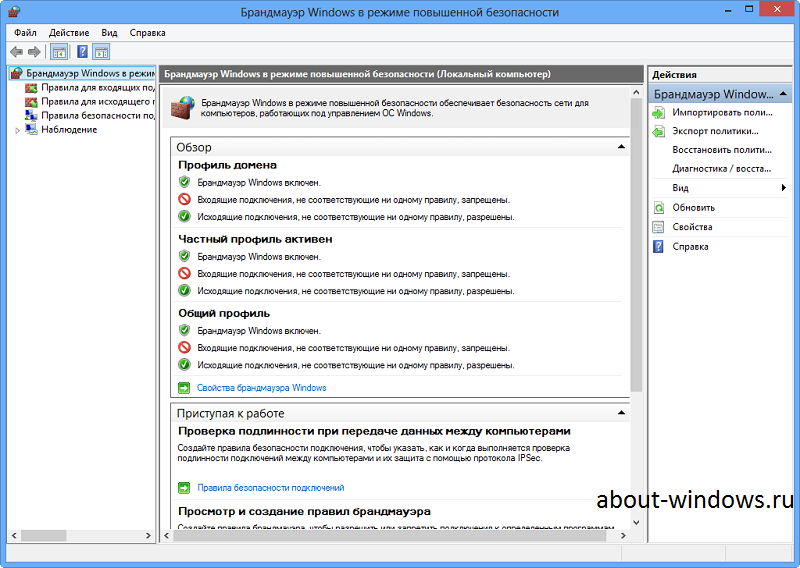Click Экспорт политики... action
Viewport: 800px width, 568px height.
(x=715, y=131)
